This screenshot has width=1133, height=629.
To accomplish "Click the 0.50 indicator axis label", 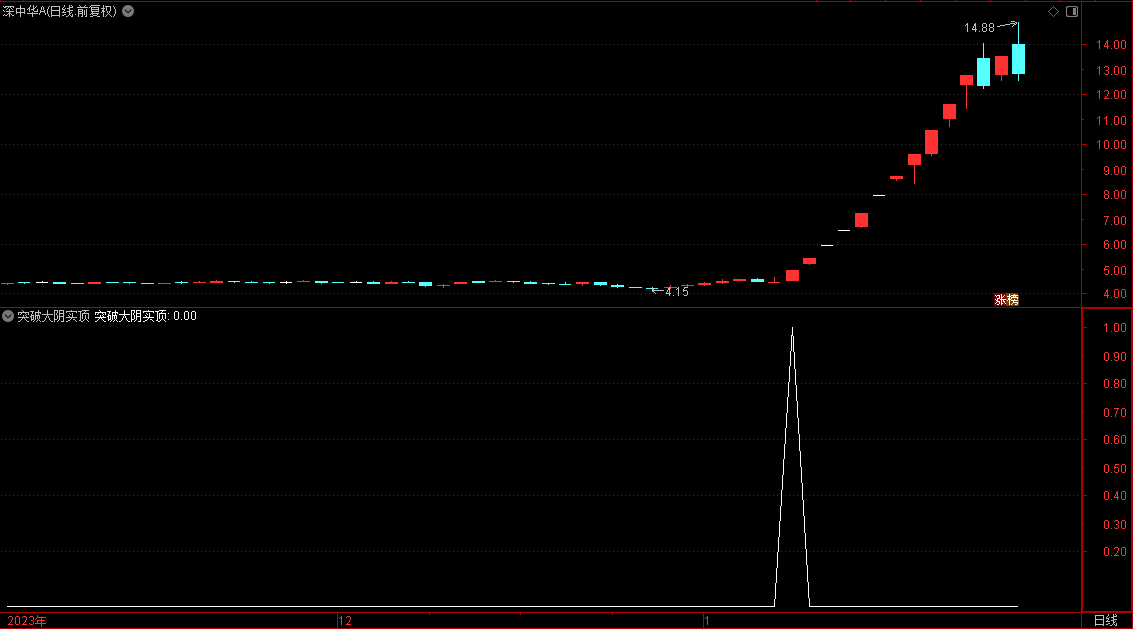I will [1114, 468].
